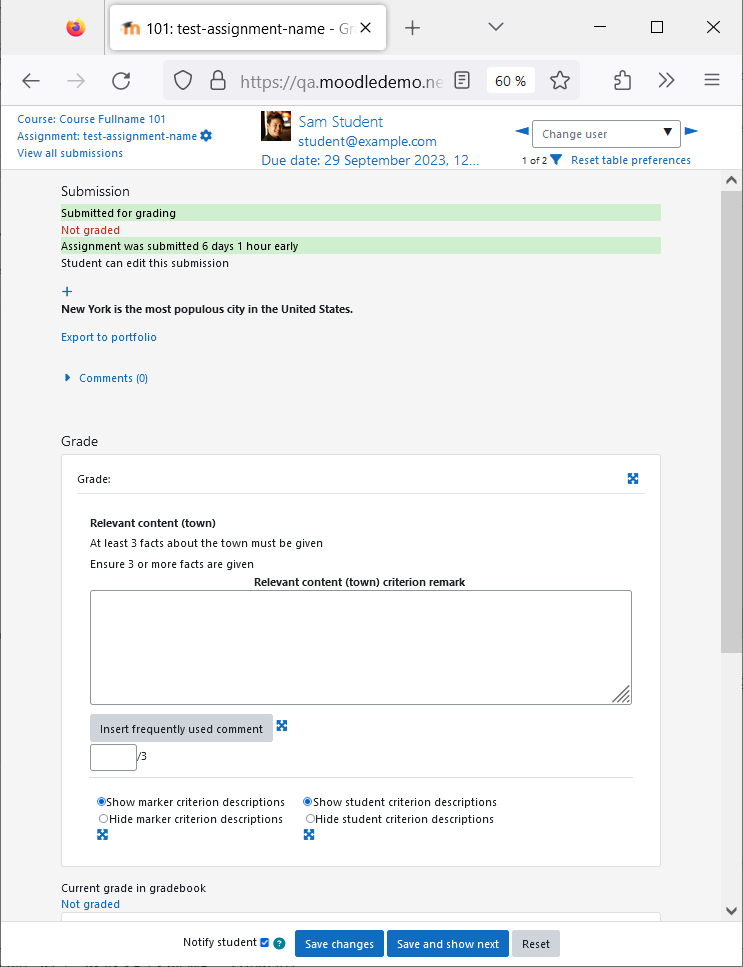This screenshot has height=967, width=743.
Task: Select Show student criterion descriptions
Action: coord(307,802)
